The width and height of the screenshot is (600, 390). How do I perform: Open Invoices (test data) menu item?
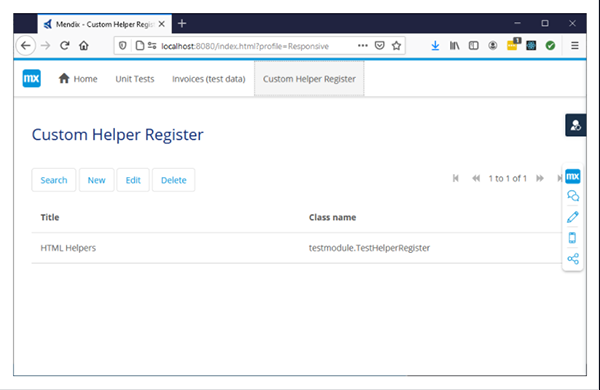click(209, 79)
